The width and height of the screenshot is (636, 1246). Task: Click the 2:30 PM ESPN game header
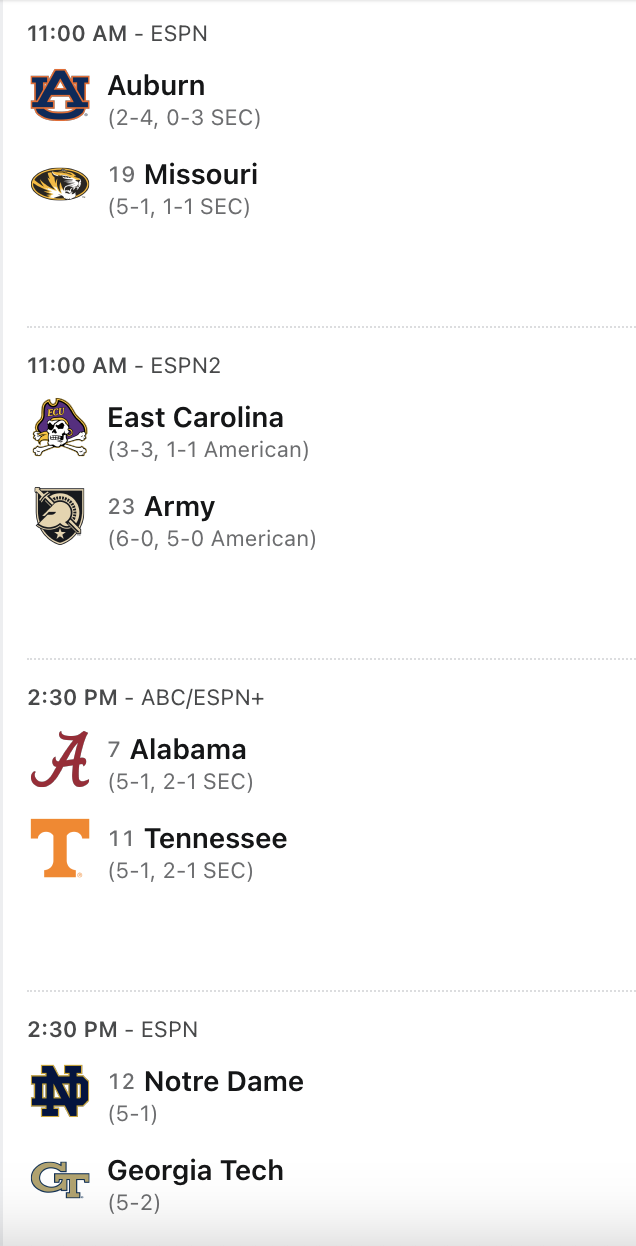point(112,1030)
